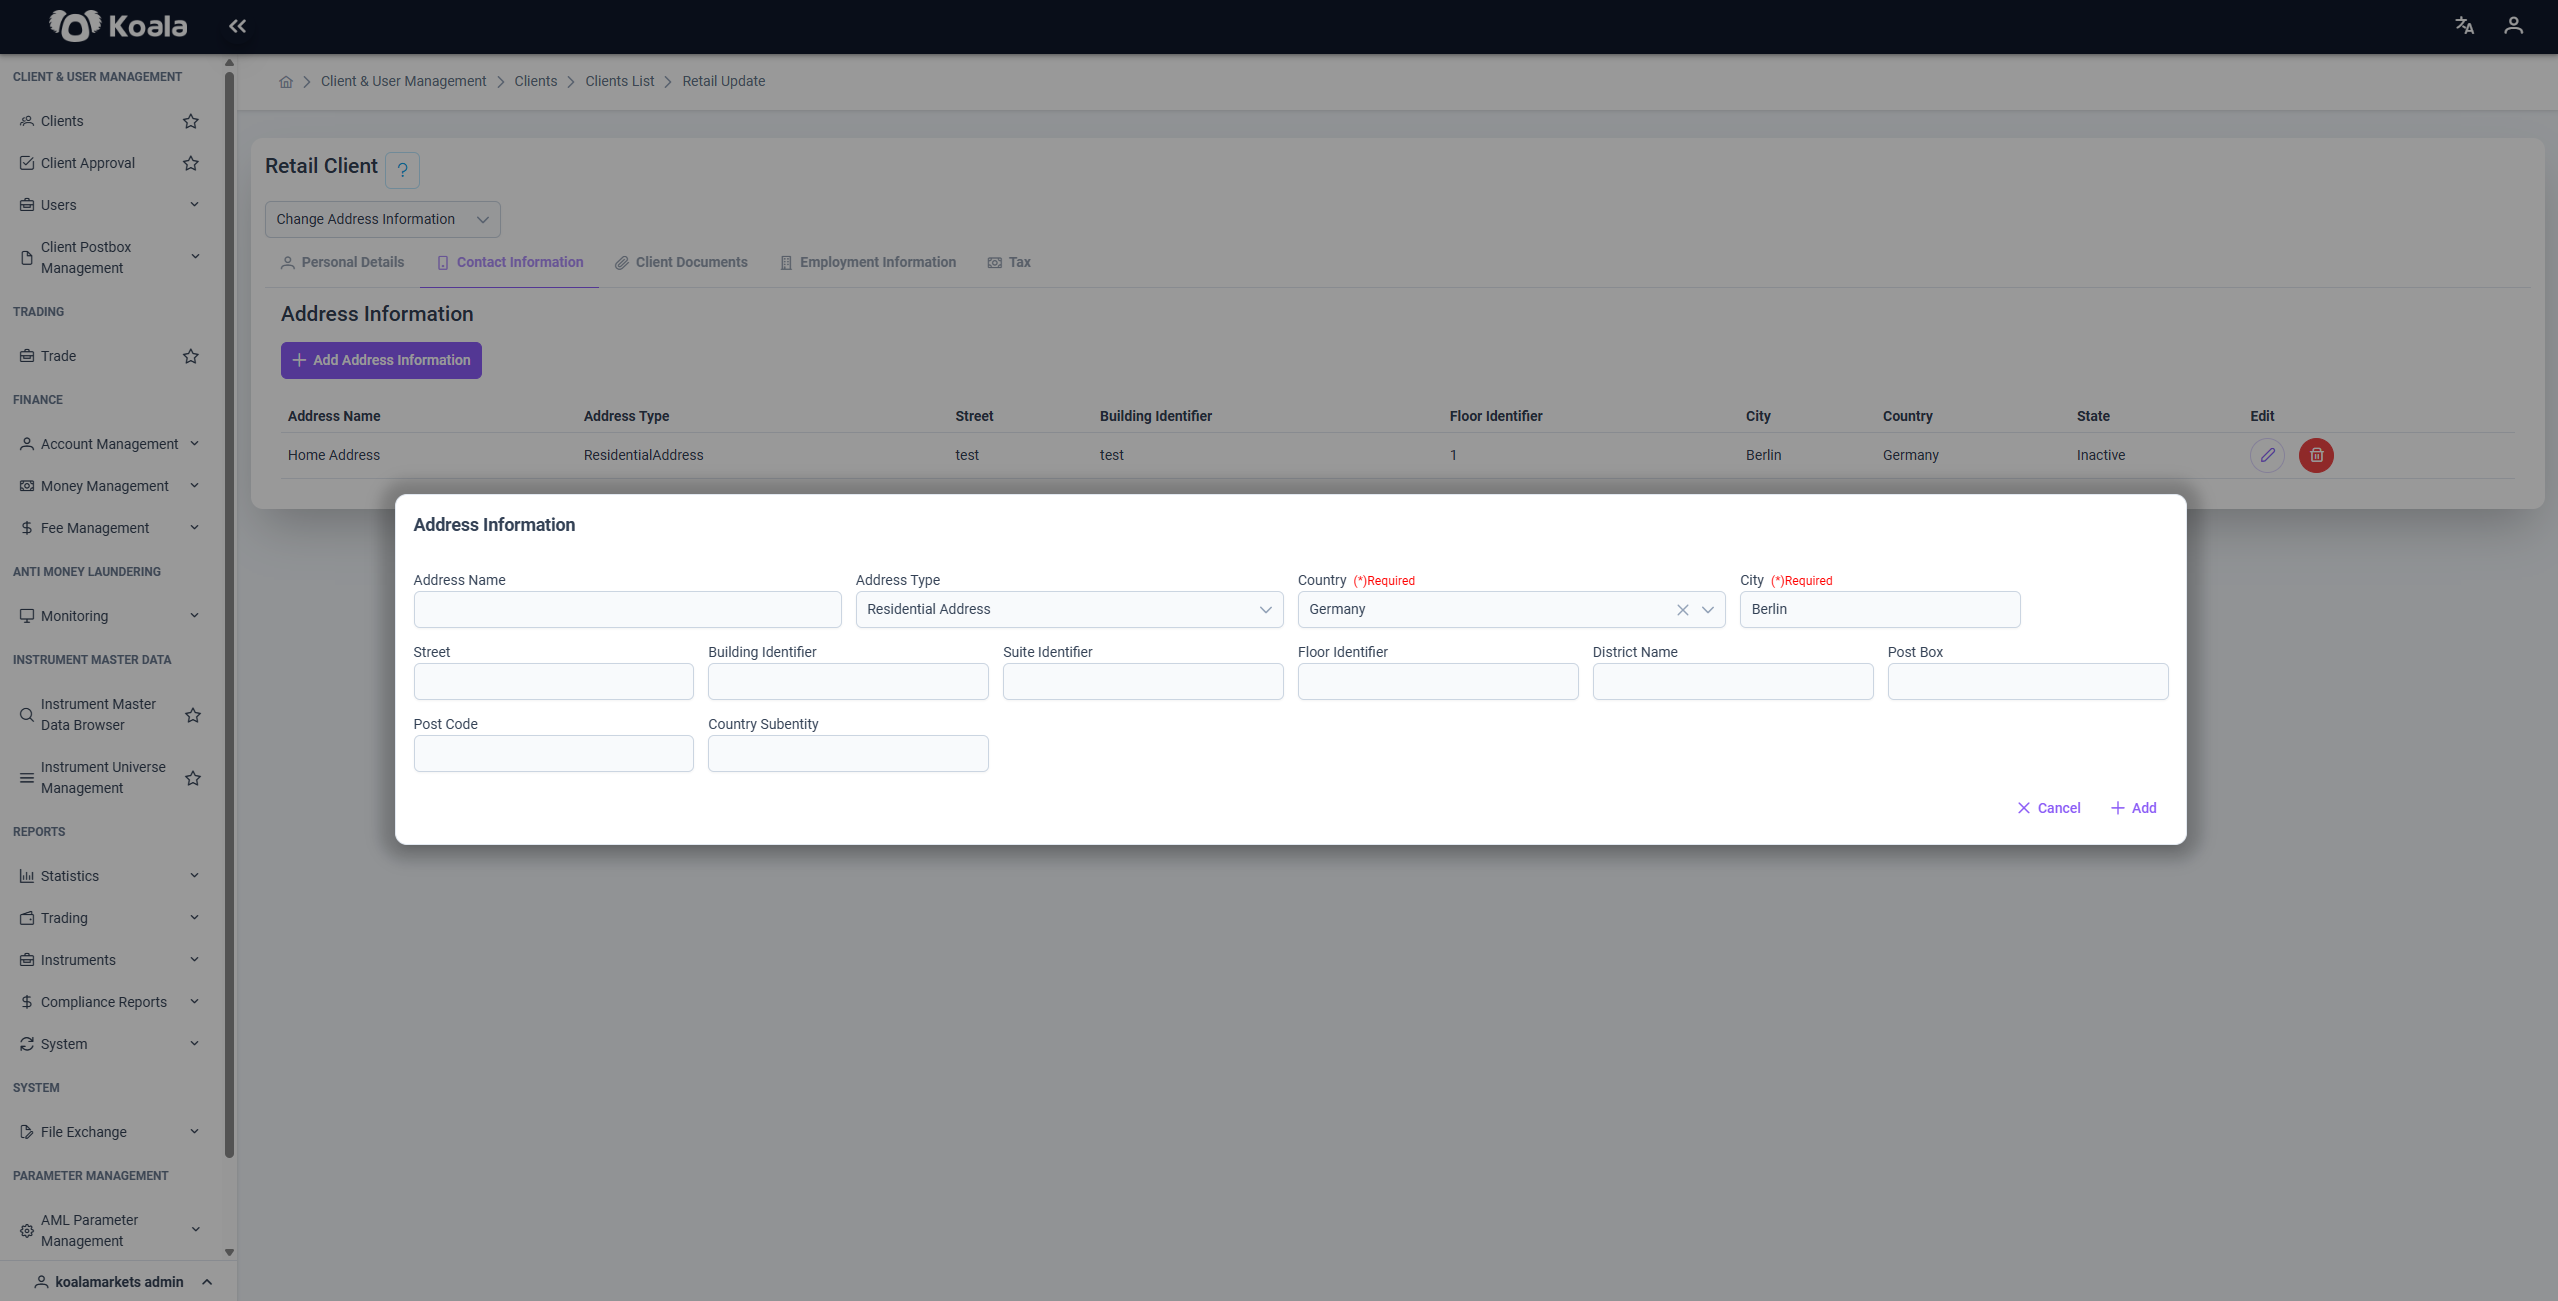Favorite the Trade menu star
Viewport: 2558px width, 1301px height.
pyautogui.click(x=191, y=356)
